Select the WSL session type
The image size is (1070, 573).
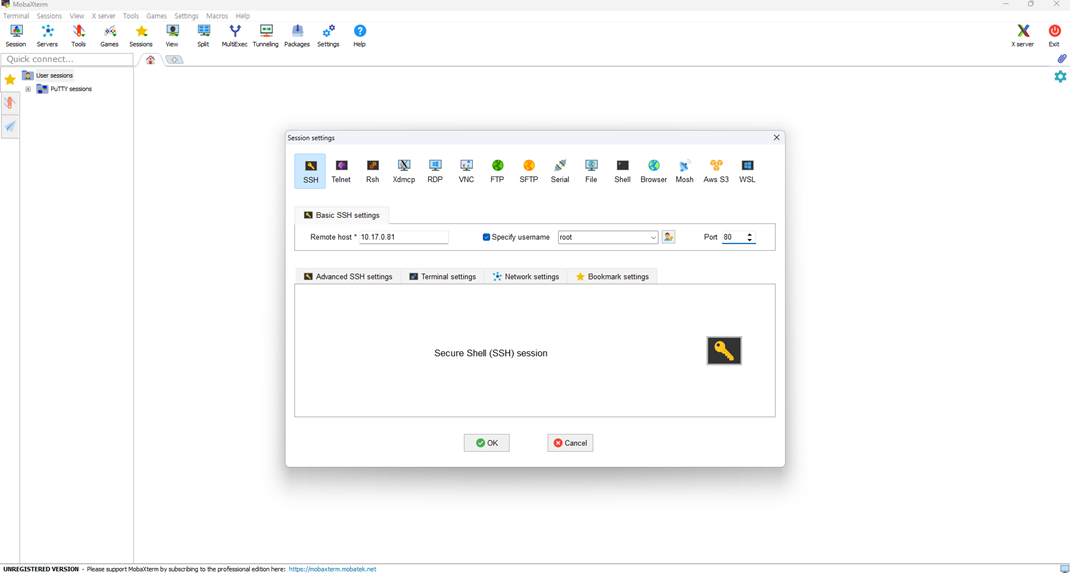[x=747, y=171]
